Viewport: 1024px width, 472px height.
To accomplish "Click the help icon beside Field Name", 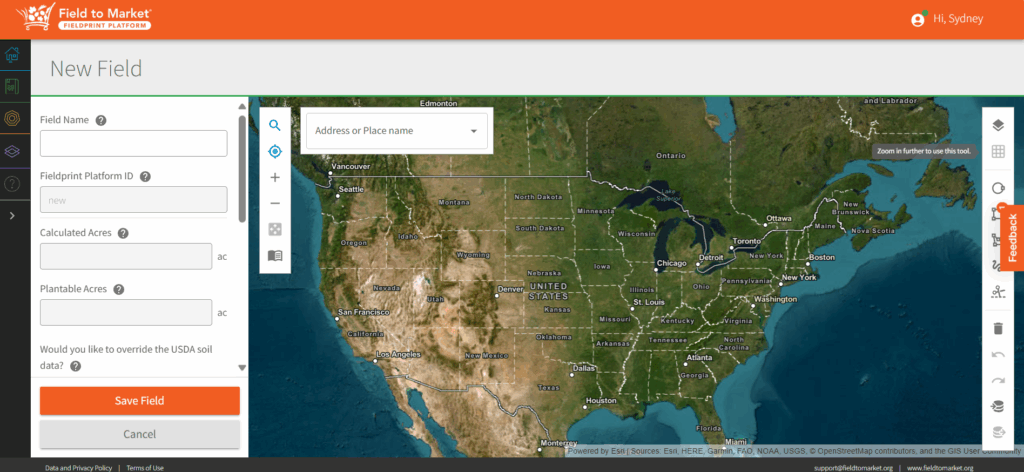I will [101, 120].
